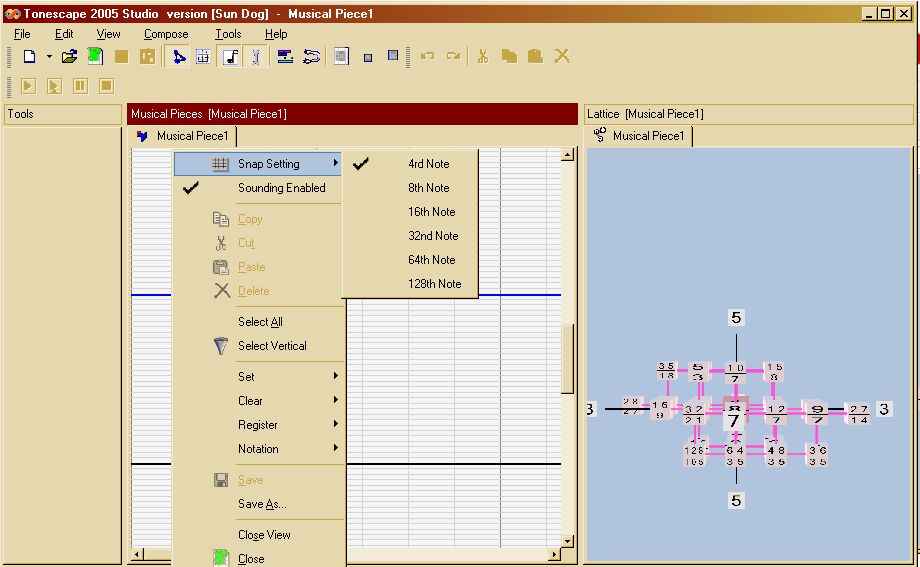The image size is (920, 567).
Task: Click the X Delete toolbar icon
Action: pos(562,56)
